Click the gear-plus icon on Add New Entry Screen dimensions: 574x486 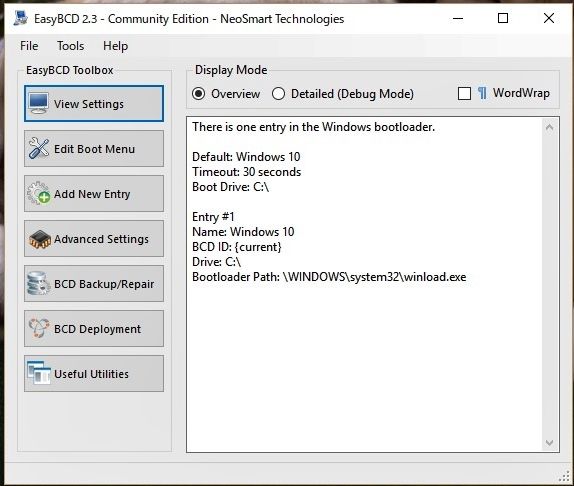[x=39, y=193]
